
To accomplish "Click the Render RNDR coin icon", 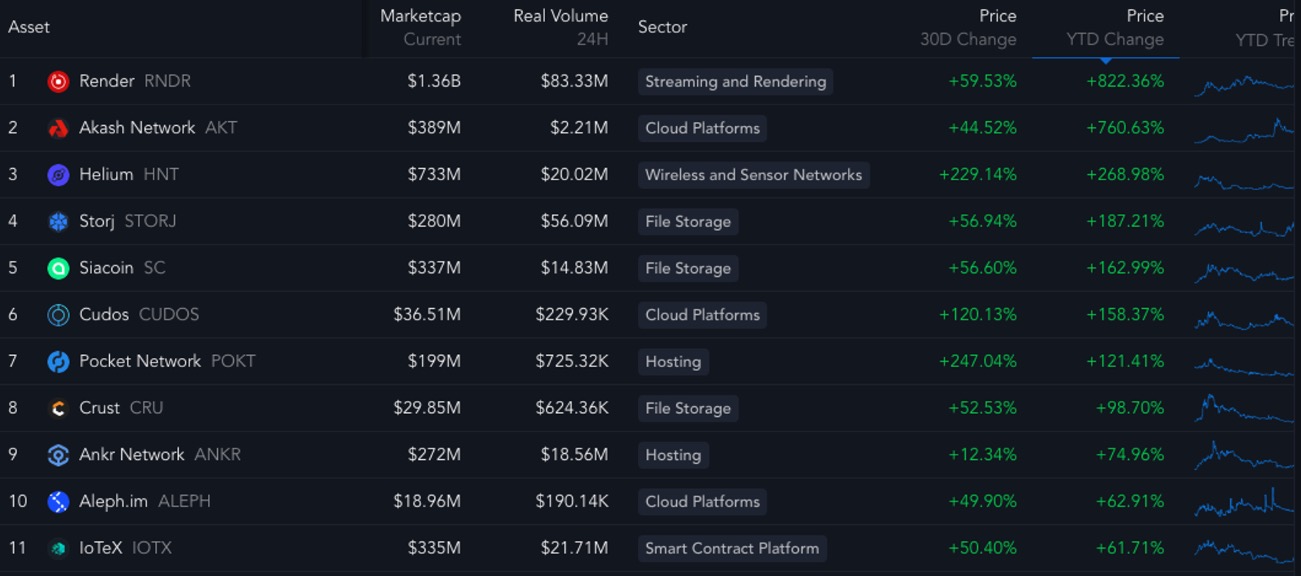I will click(x=58, y=82).
